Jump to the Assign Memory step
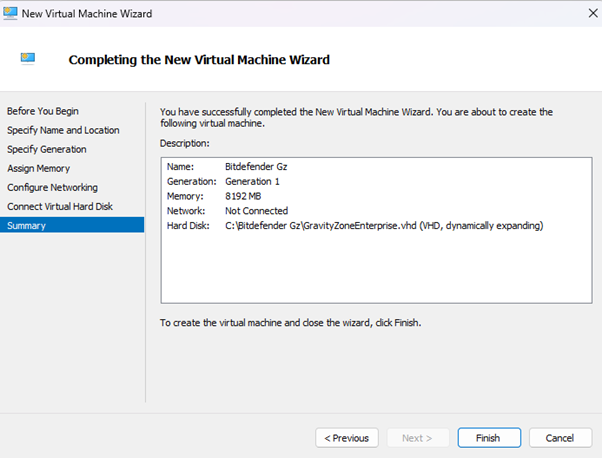This screenshot has width=602, height=458. tap(39, 168)
